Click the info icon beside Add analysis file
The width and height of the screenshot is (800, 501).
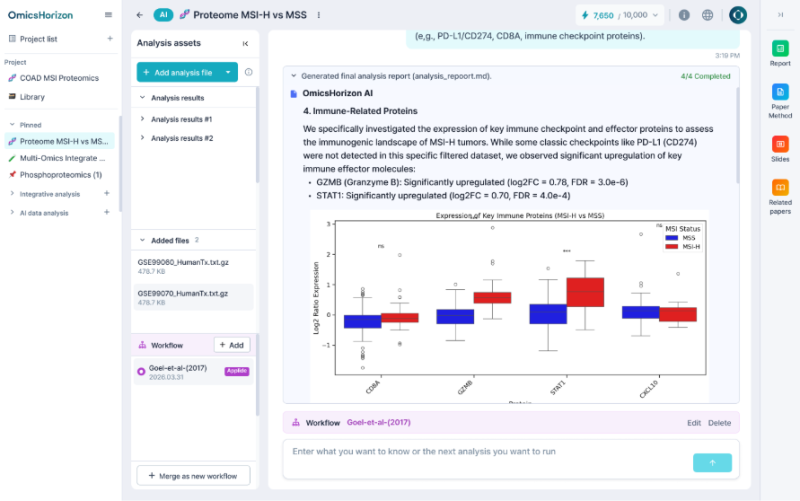[248, 72]
